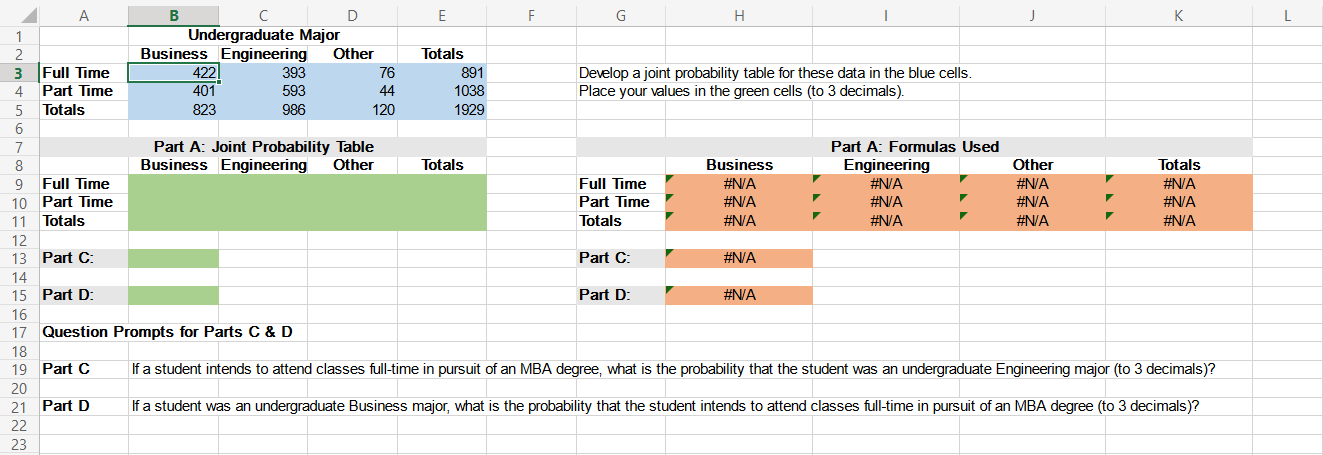Image resolution: width=1323 pixels, height=455 pixels.
Task: Select column L header
Action: (1287, 14)
